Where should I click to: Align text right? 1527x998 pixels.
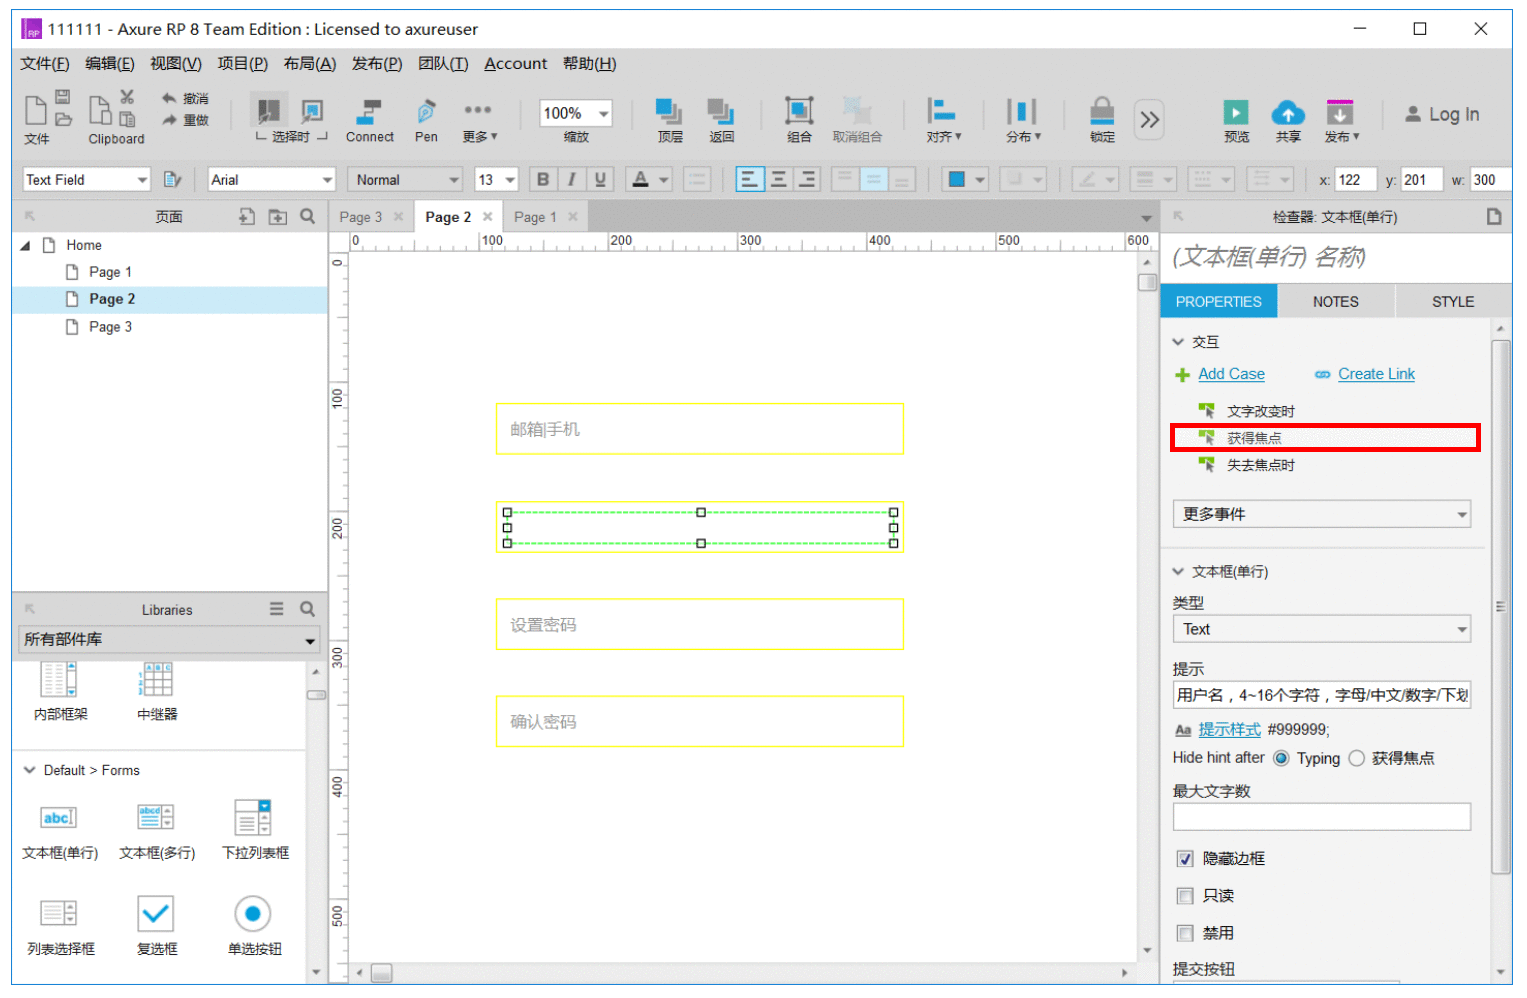click(806, 179)
